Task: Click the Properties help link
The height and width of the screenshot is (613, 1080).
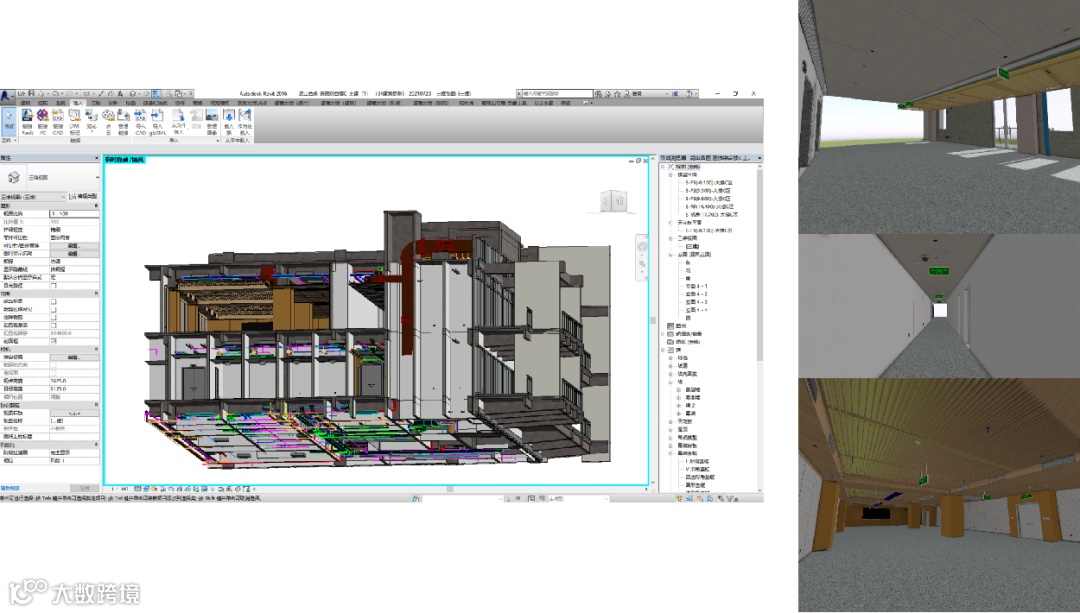Action: click(10, 488)
